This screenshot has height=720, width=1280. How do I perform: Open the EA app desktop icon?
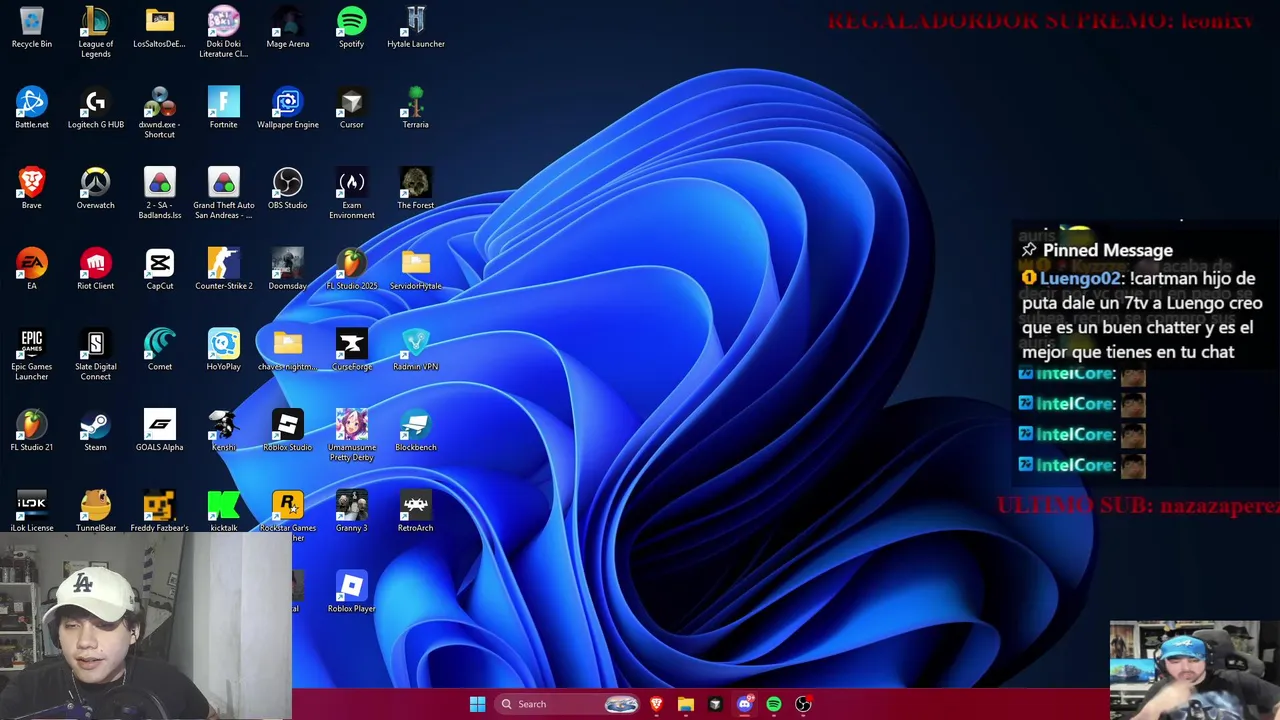click(32, 269)
